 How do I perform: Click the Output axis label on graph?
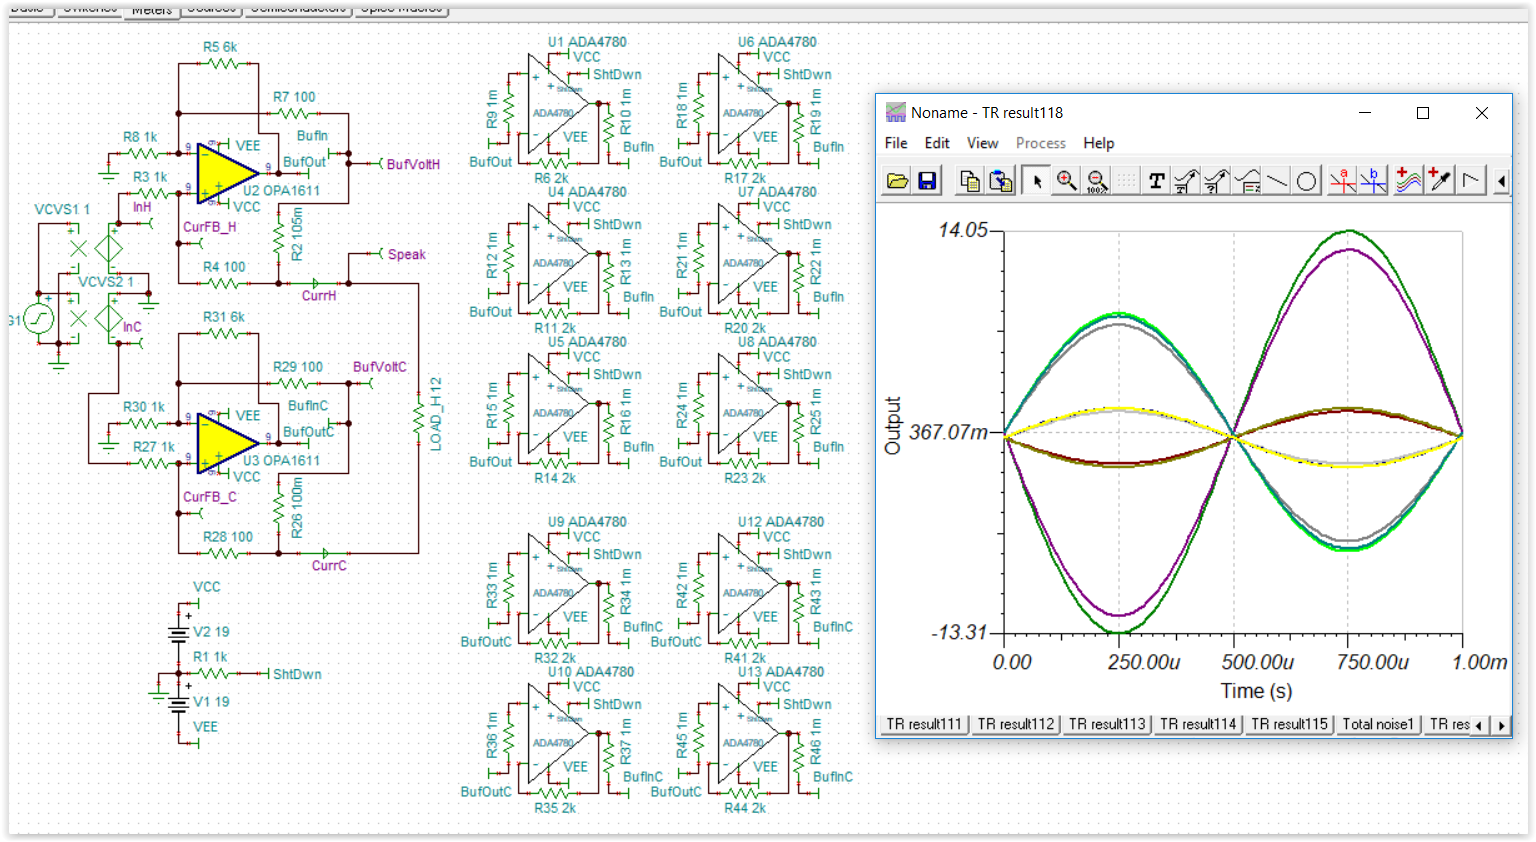pyautogui.click(x=893, y=426)
